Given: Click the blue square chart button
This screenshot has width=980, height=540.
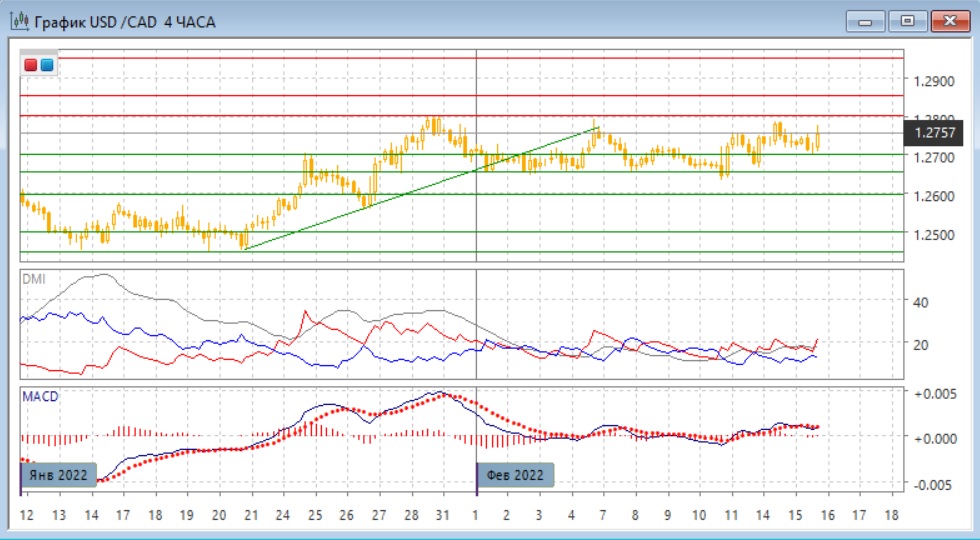Looking at the screenshot, I should coord(46,65).
